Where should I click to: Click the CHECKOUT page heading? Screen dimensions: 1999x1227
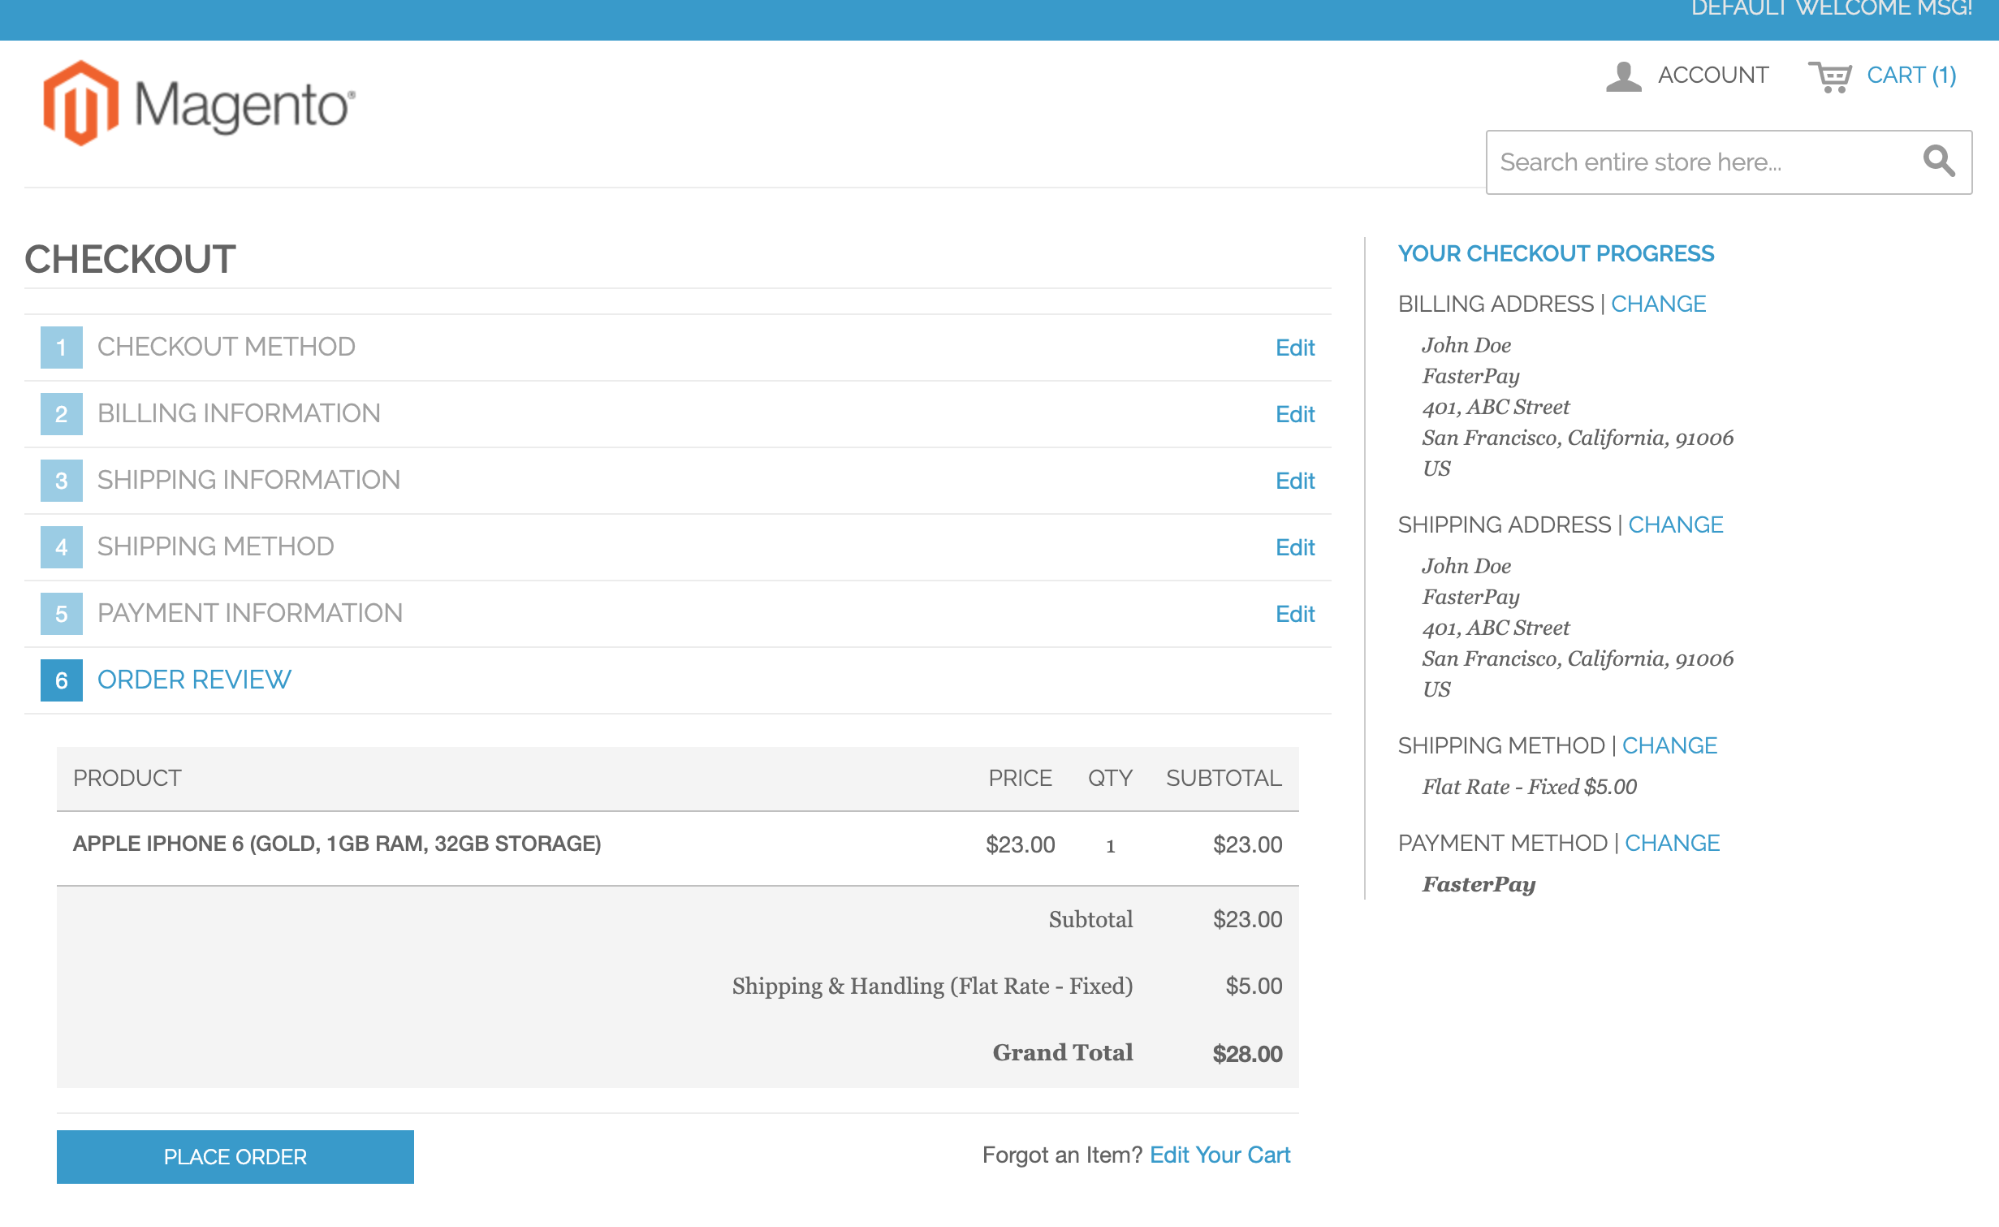(130, 259)
